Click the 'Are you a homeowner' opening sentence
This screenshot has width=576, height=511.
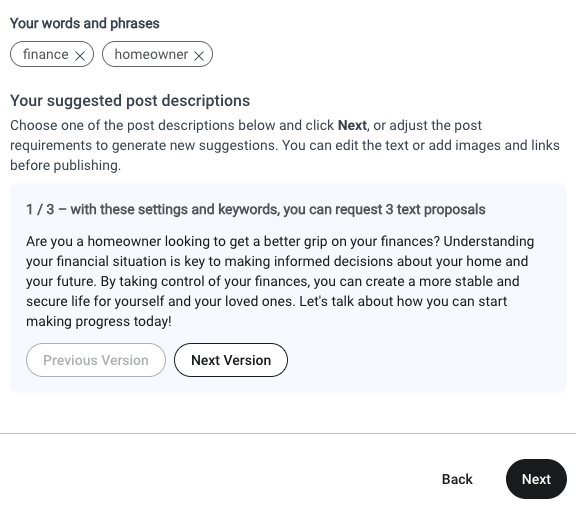click(233, 241)
